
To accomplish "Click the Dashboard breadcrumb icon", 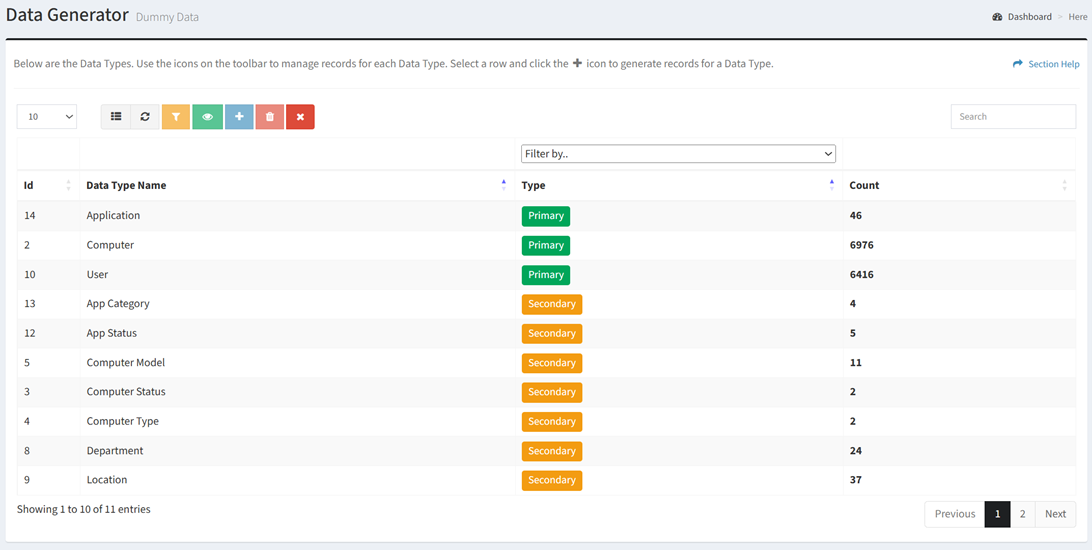I will pyautogui.click(x=997, y=17).
